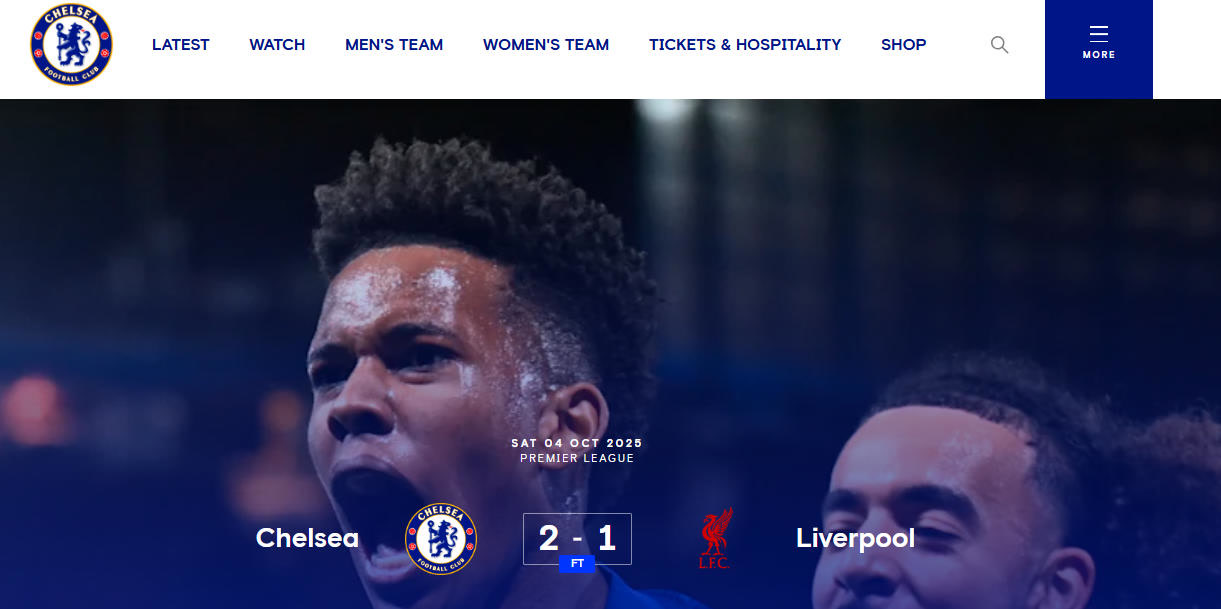Select WOMEN'S TEAM in the navigation

(x=546, y=44)
